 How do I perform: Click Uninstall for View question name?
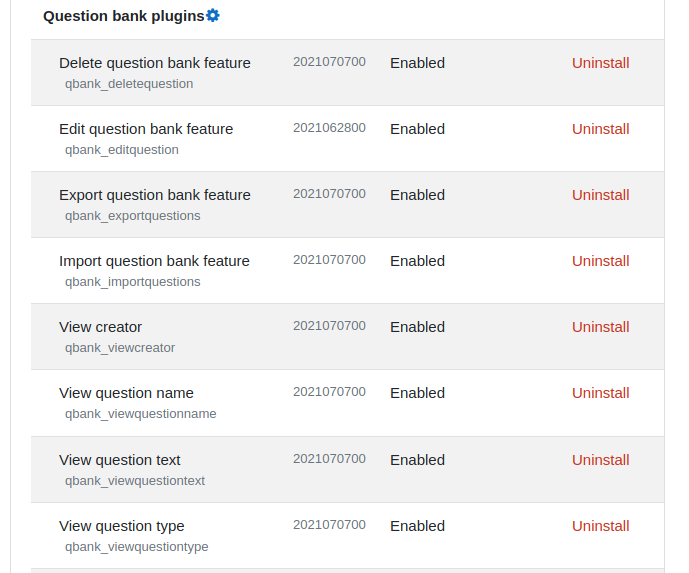tap(600, 393)
